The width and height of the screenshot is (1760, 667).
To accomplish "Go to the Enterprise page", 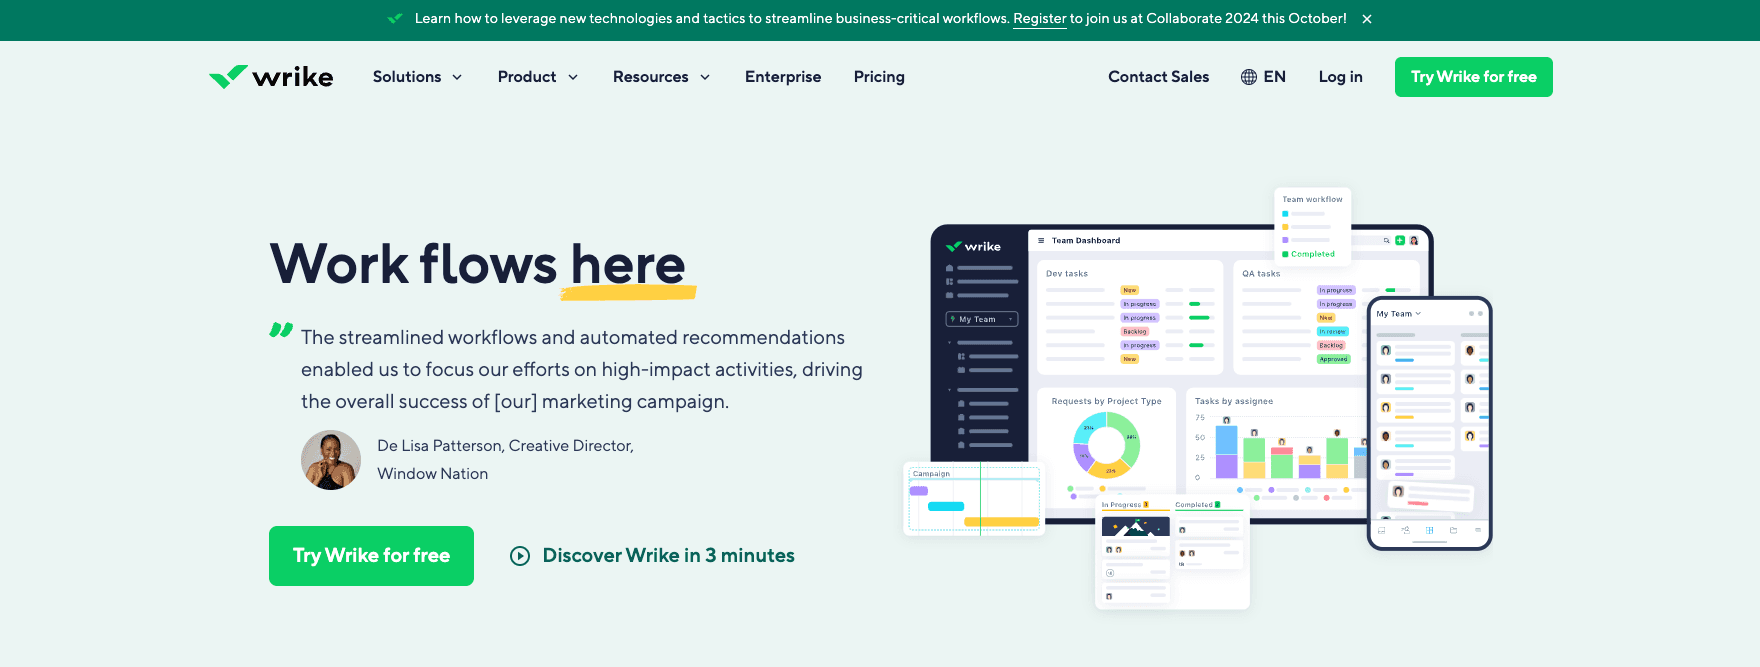I will point(782,77).
